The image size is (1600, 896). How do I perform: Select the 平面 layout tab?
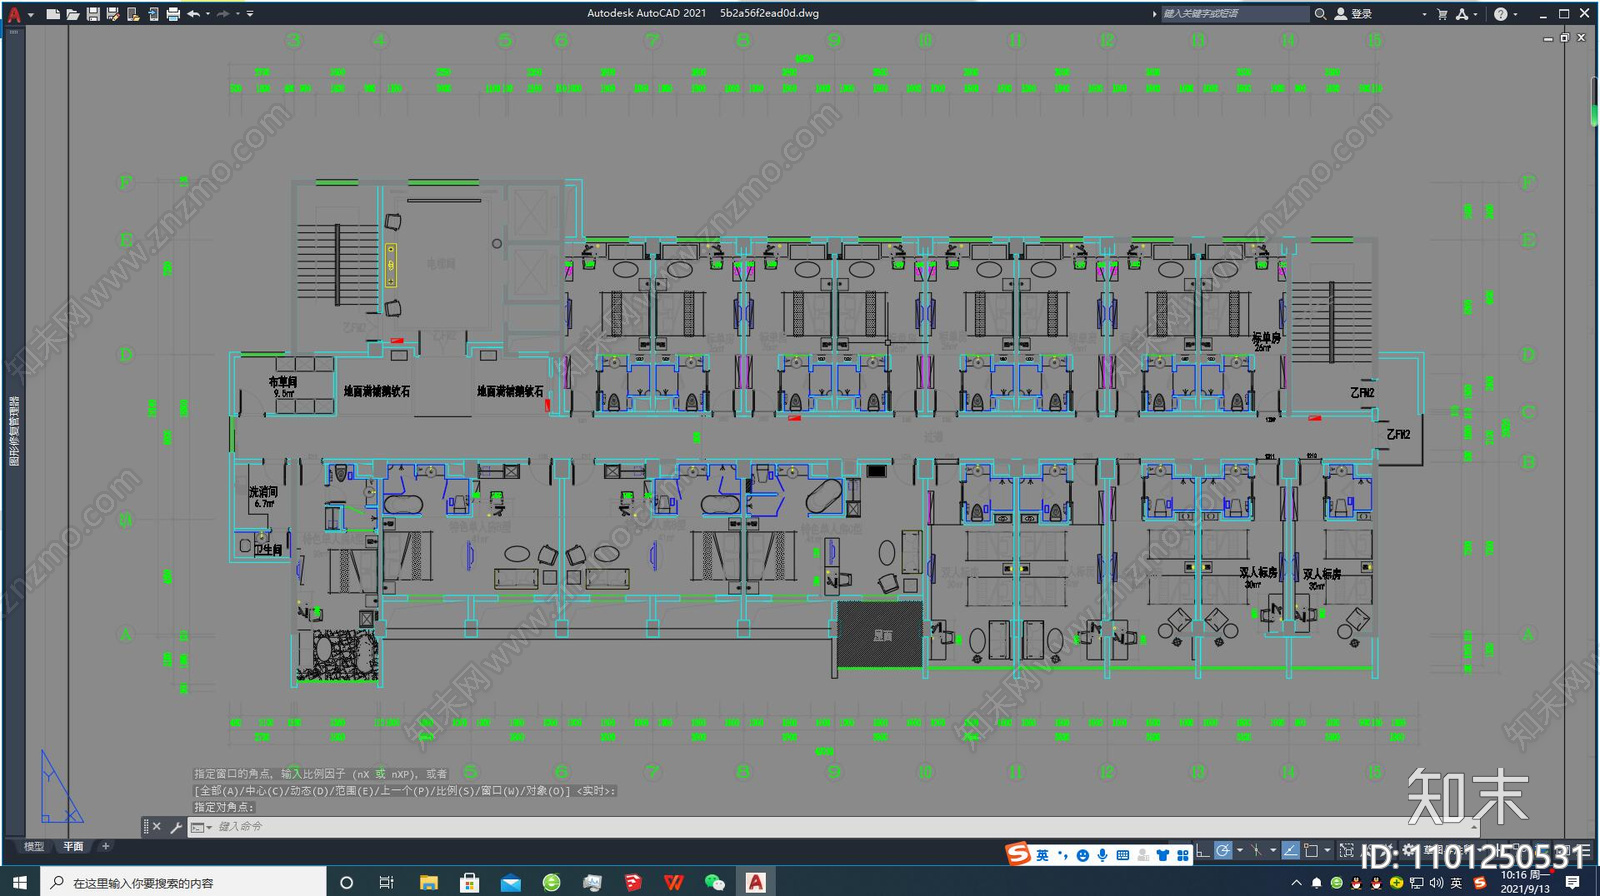(73, 846)
